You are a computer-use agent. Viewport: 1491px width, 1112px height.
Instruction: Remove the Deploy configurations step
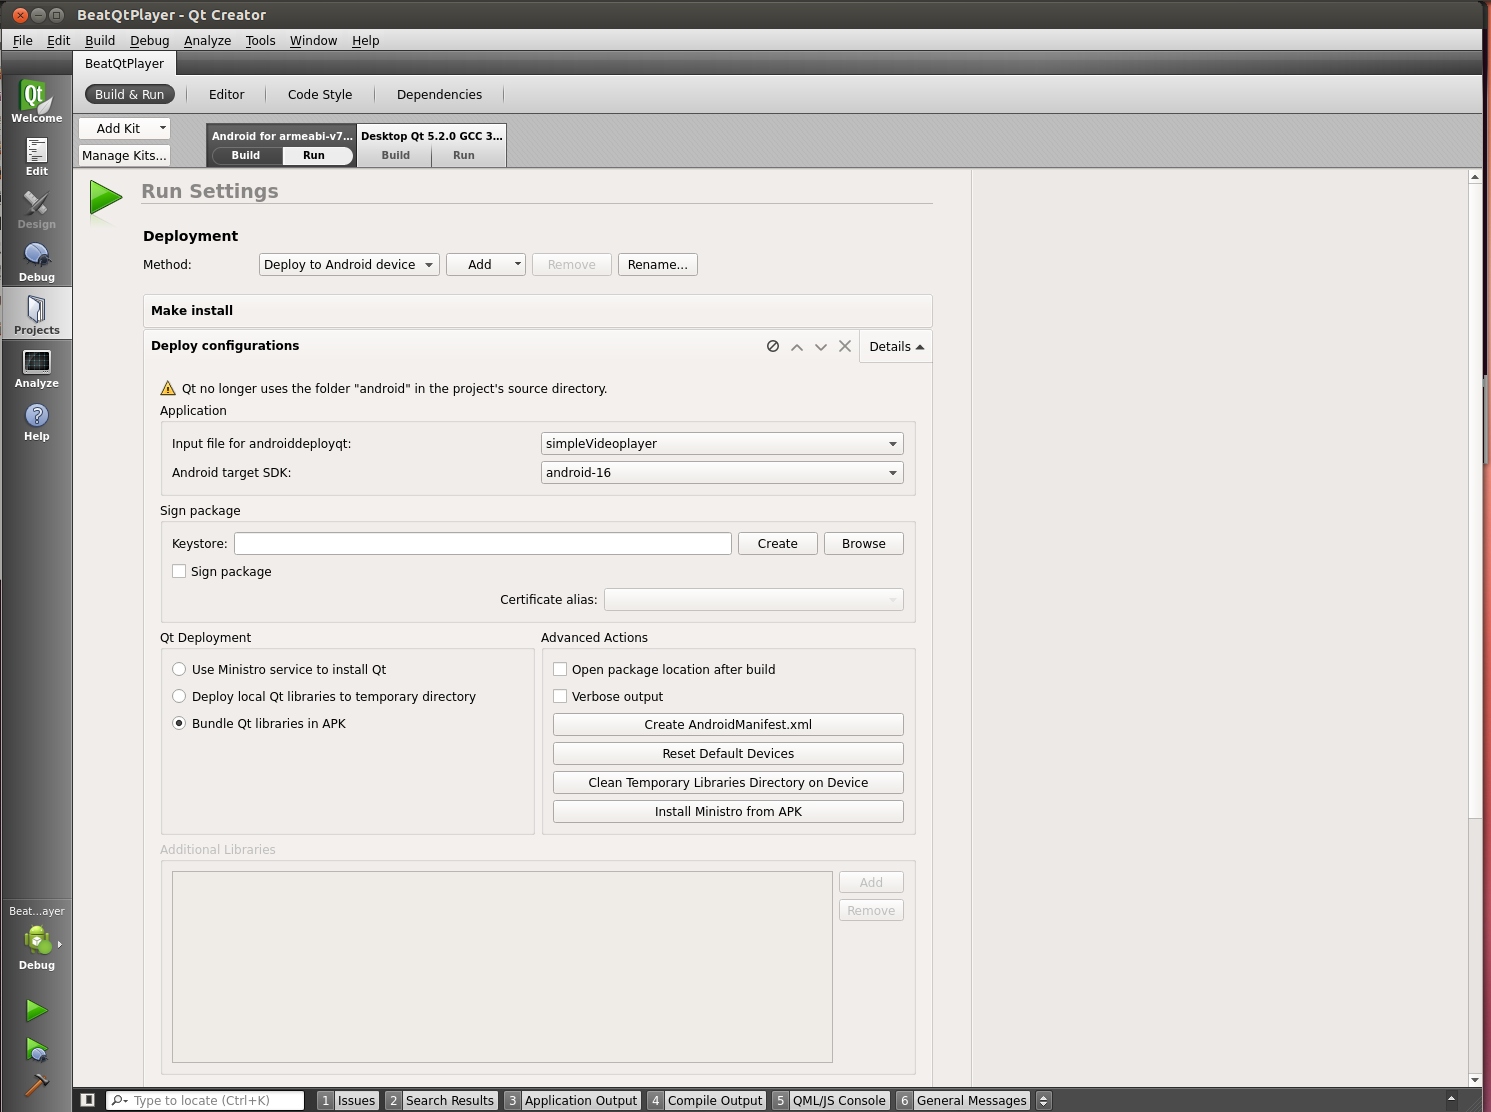tap(845, 346)
